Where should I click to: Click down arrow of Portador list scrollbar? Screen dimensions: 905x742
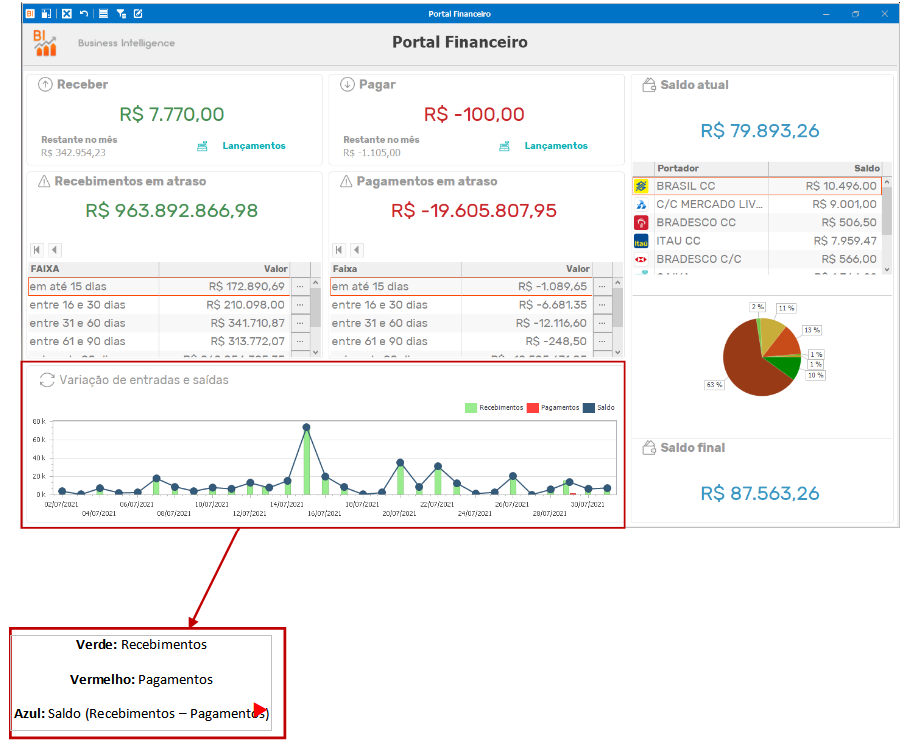(x=887, y=269)
